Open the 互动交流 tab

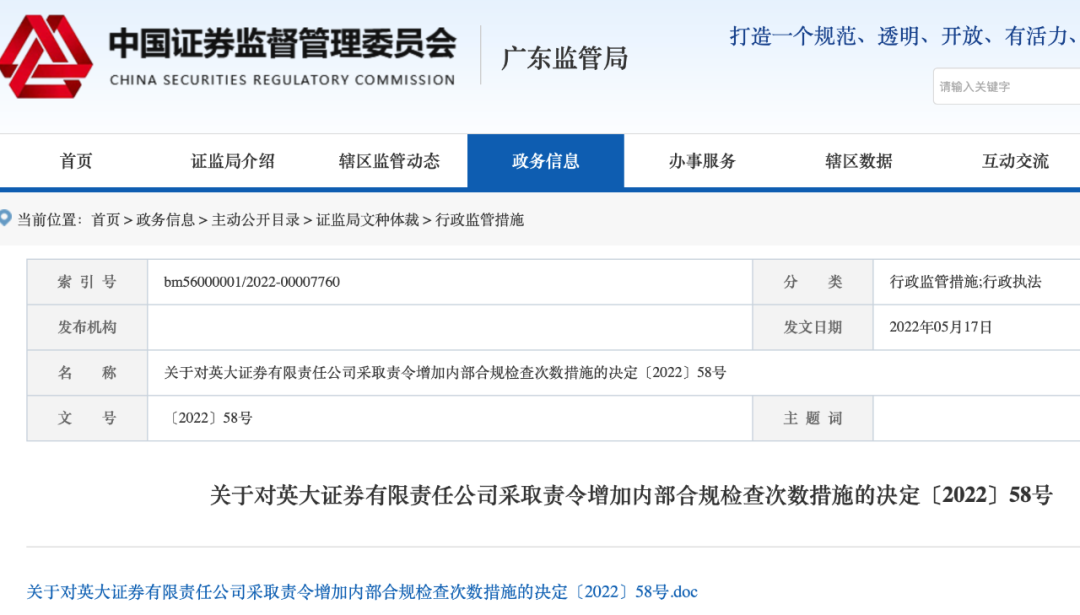tap(1015, 161)
